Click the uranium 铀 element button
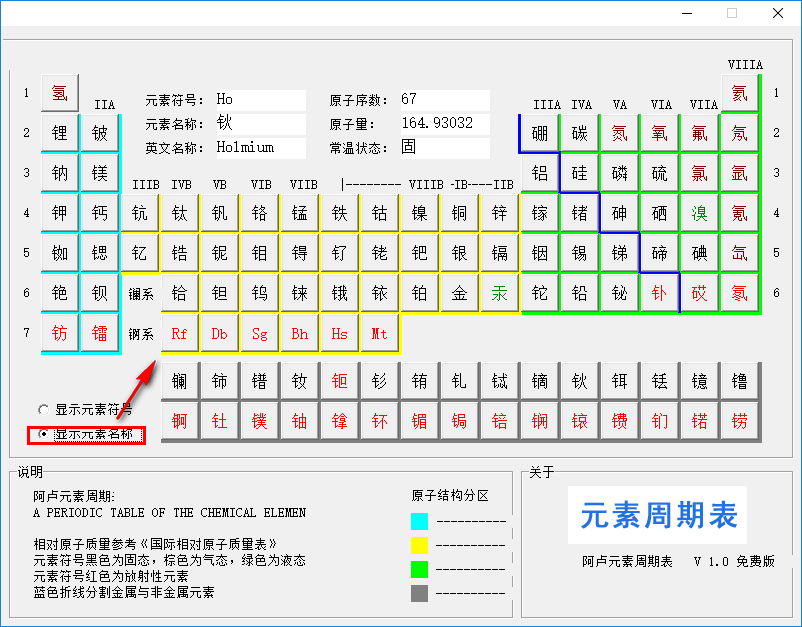 click(300, 421)
